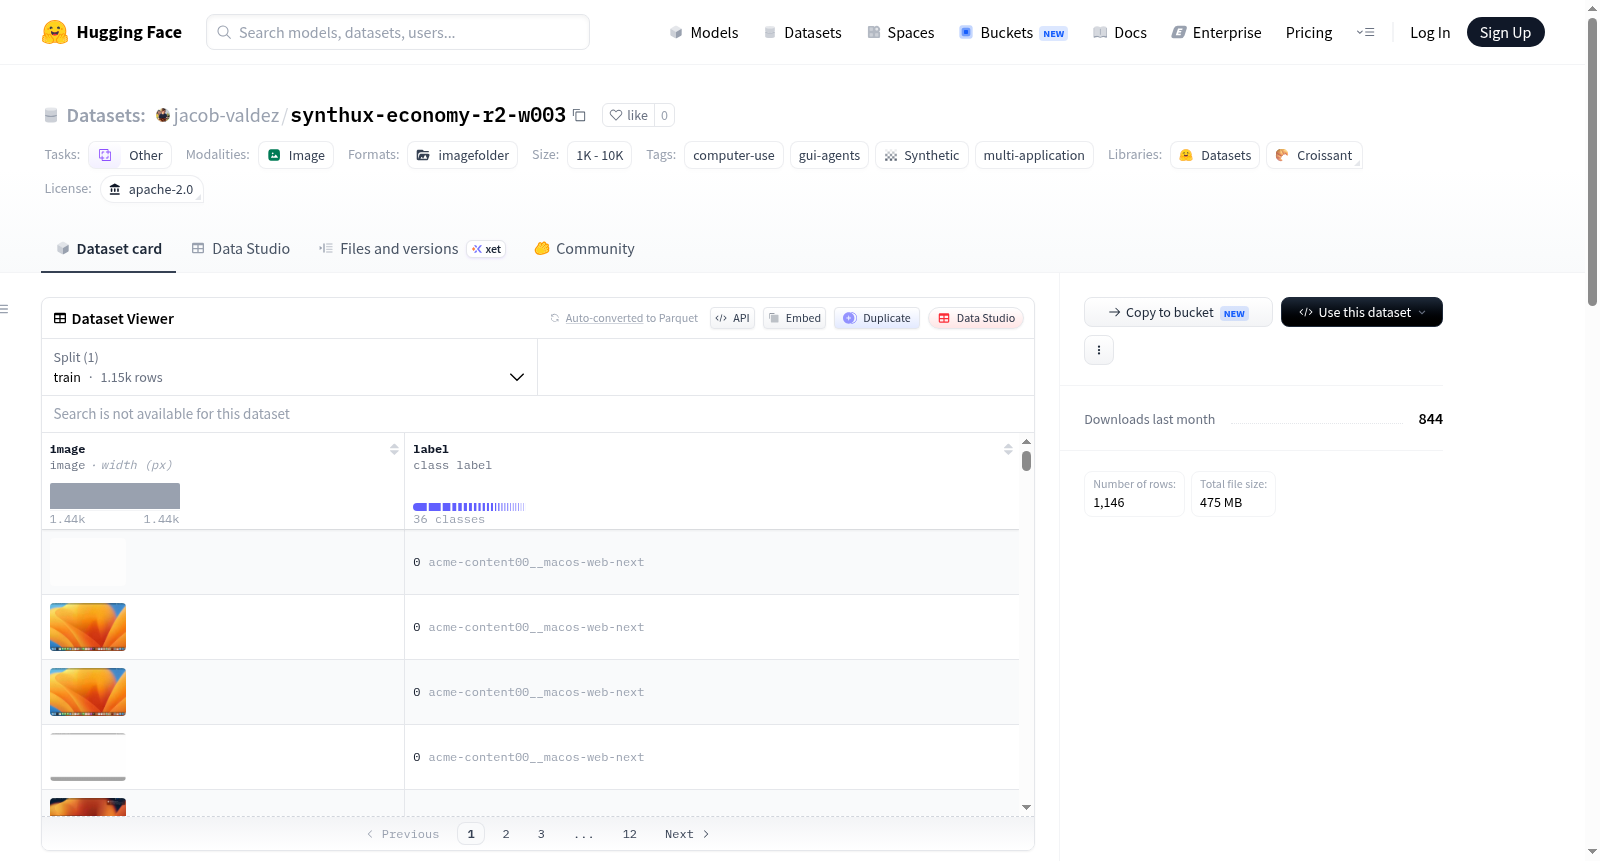Go to Pricing page
Screen dimensions: 1600x861
(1309, 32)
